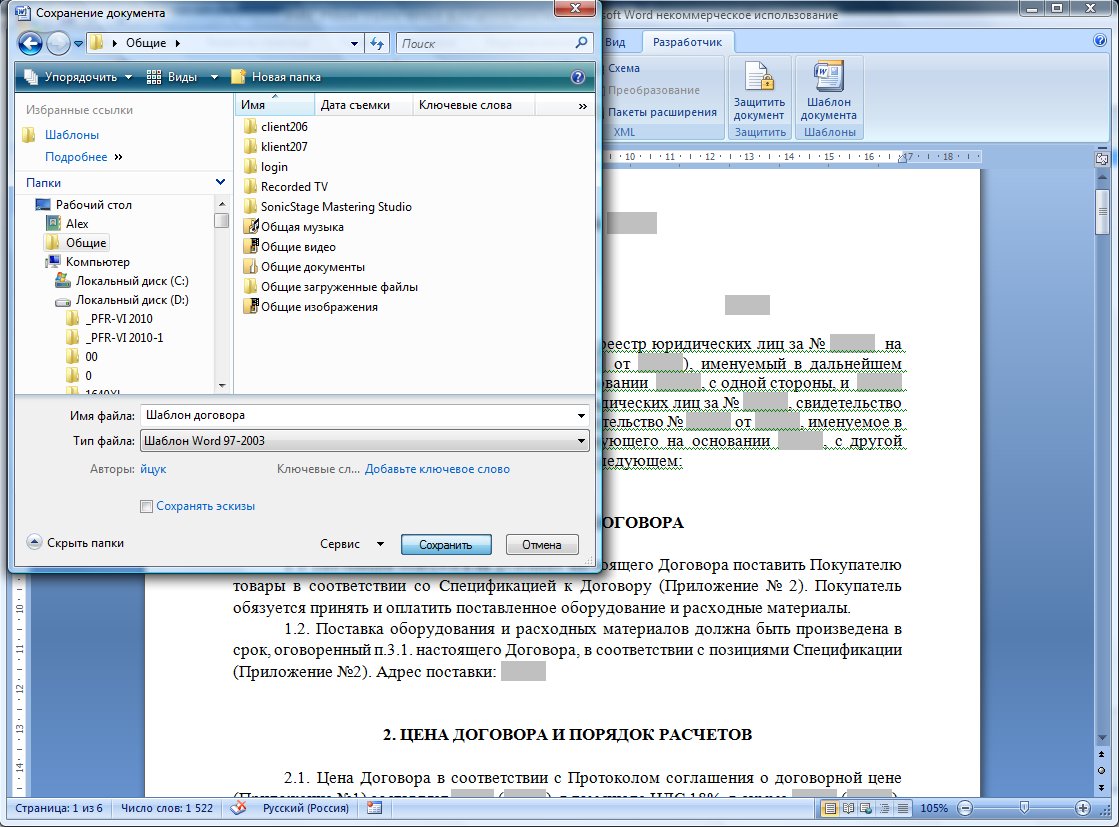Click the Back arrow in save dialog
Image resolution: width=1119 pixels, height=827 pixels.
click(x=31, y=43)
